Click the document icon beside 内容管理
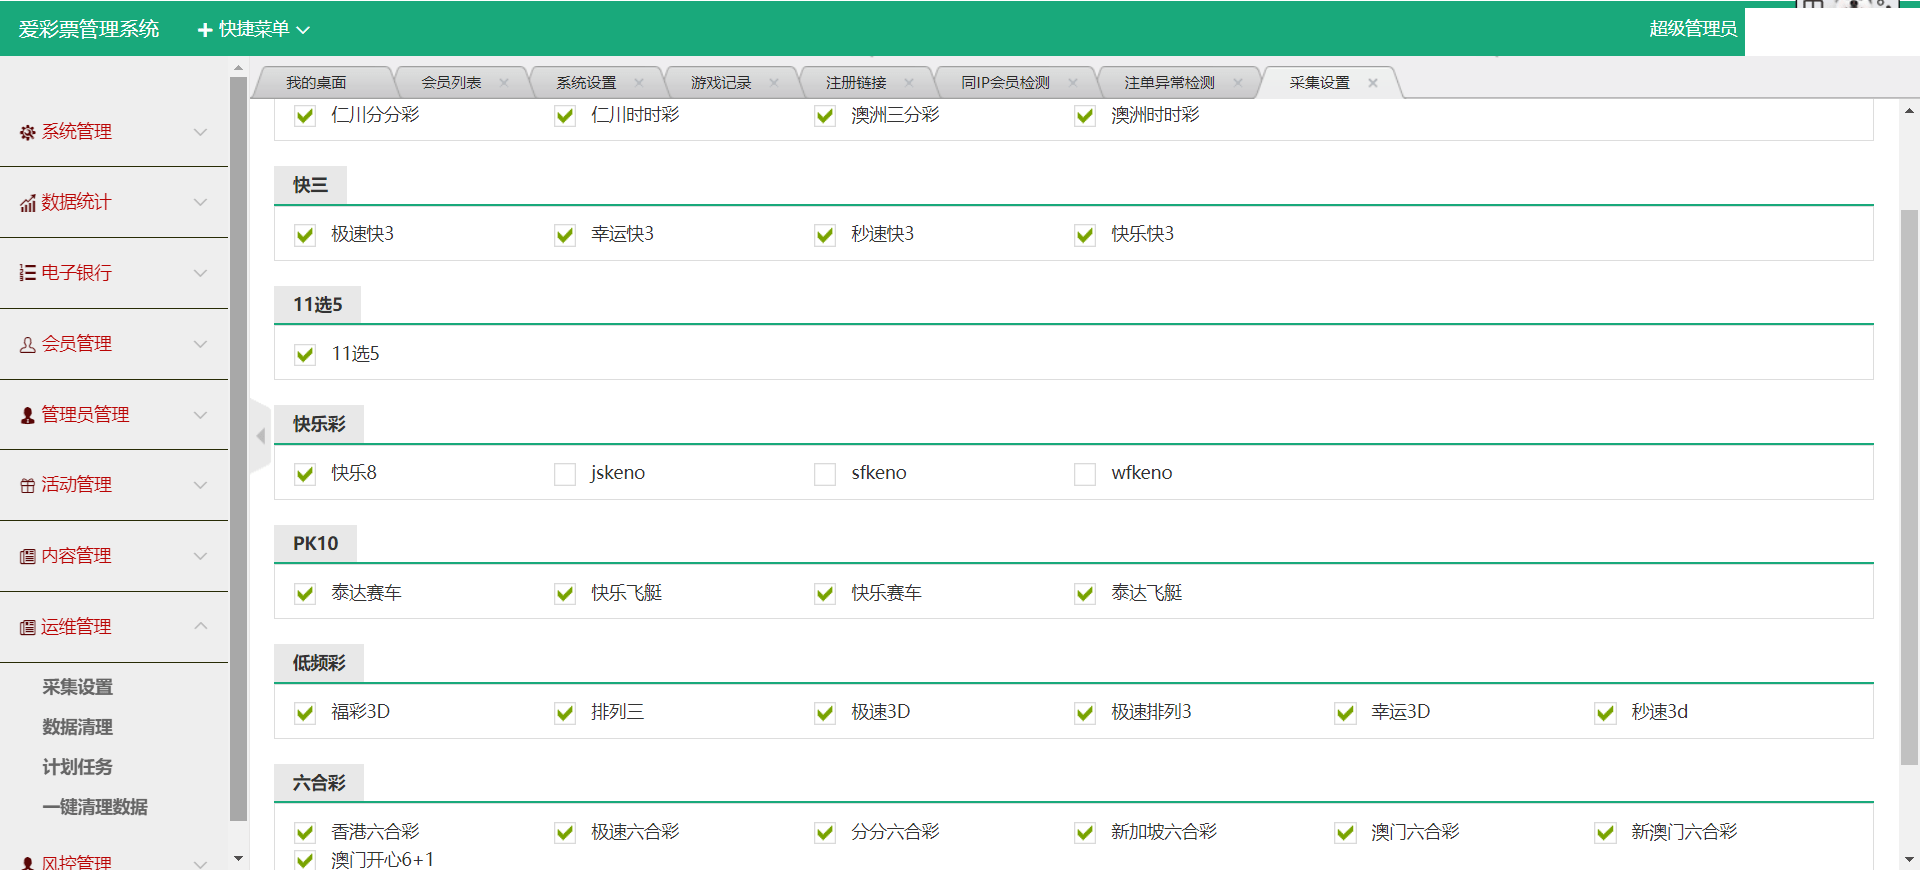Screen dimensions: 1920x870 pyautogui.click(x=27, y=556)
